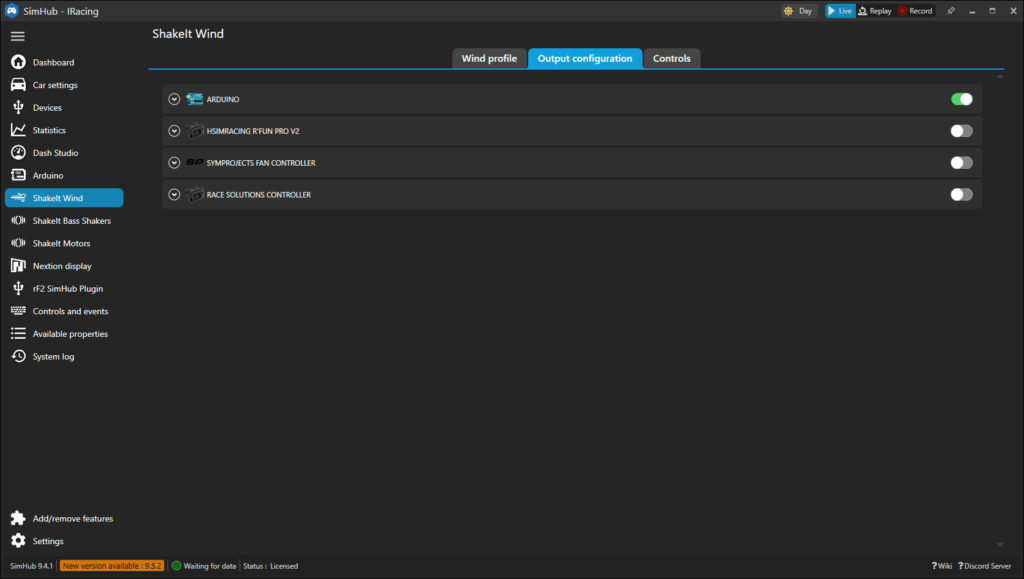
Task: Open the Controls tab
Action: (x=671, y=59)
